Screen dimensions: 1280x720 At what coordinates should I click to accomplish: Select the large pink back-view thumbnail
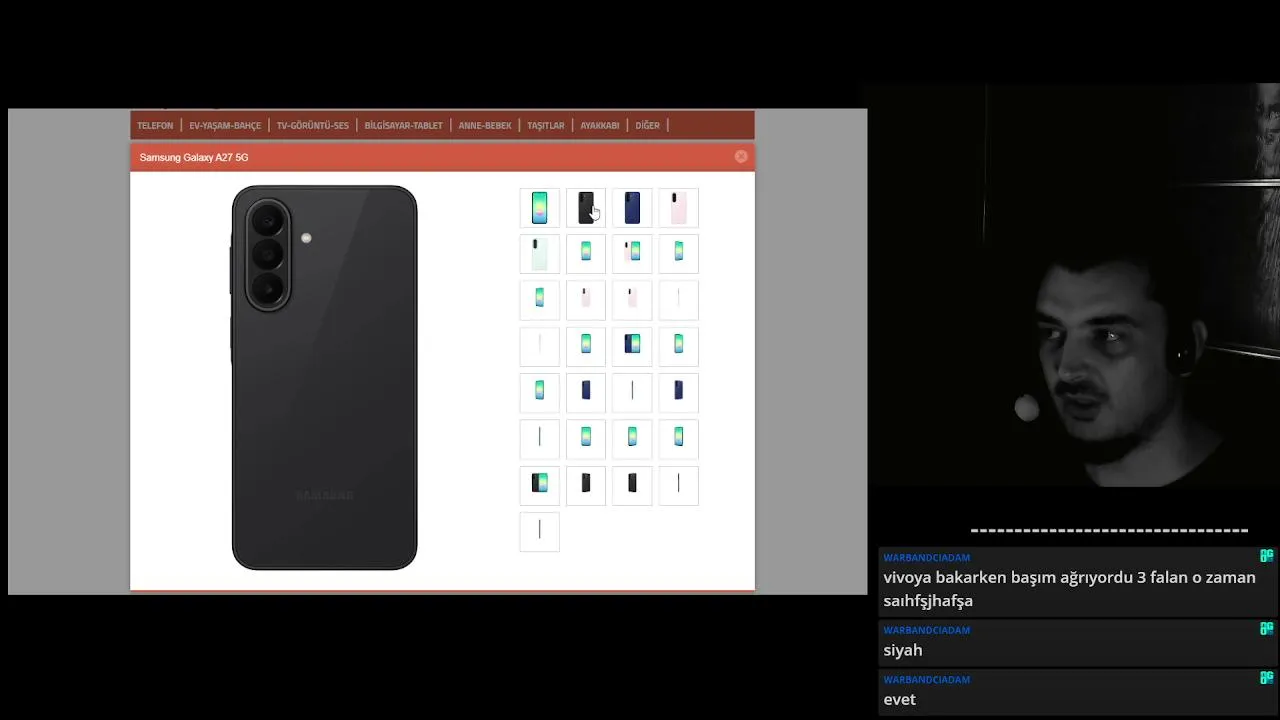tap(678, 208)
